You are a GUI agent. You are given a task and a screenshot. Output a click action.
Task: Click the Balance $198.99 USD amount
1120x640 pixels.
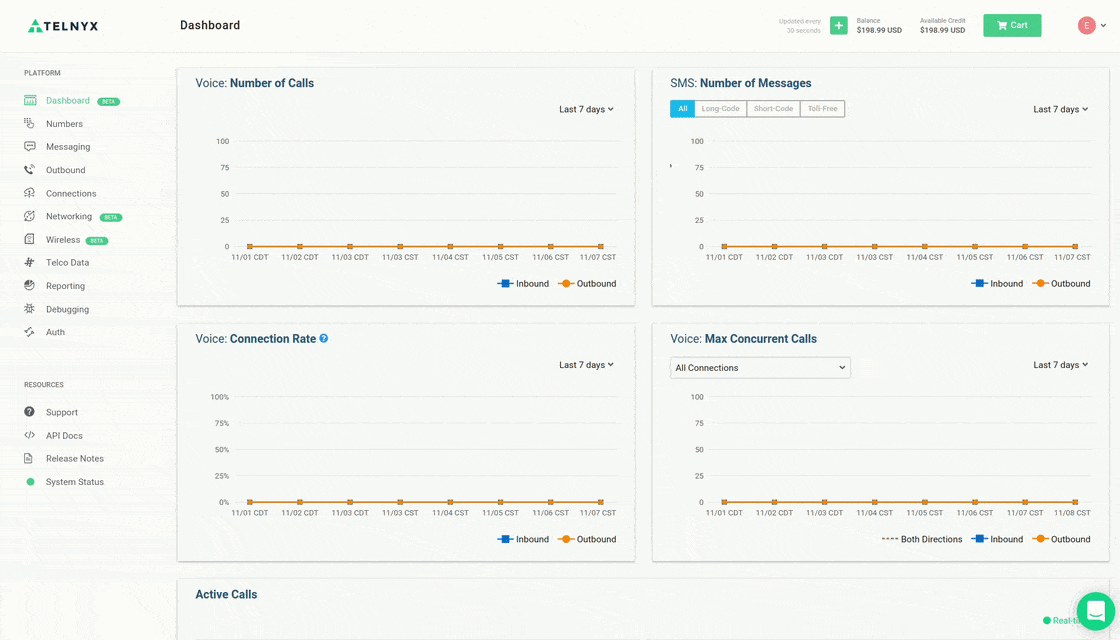pyautogui.click(x=879, y=31)
